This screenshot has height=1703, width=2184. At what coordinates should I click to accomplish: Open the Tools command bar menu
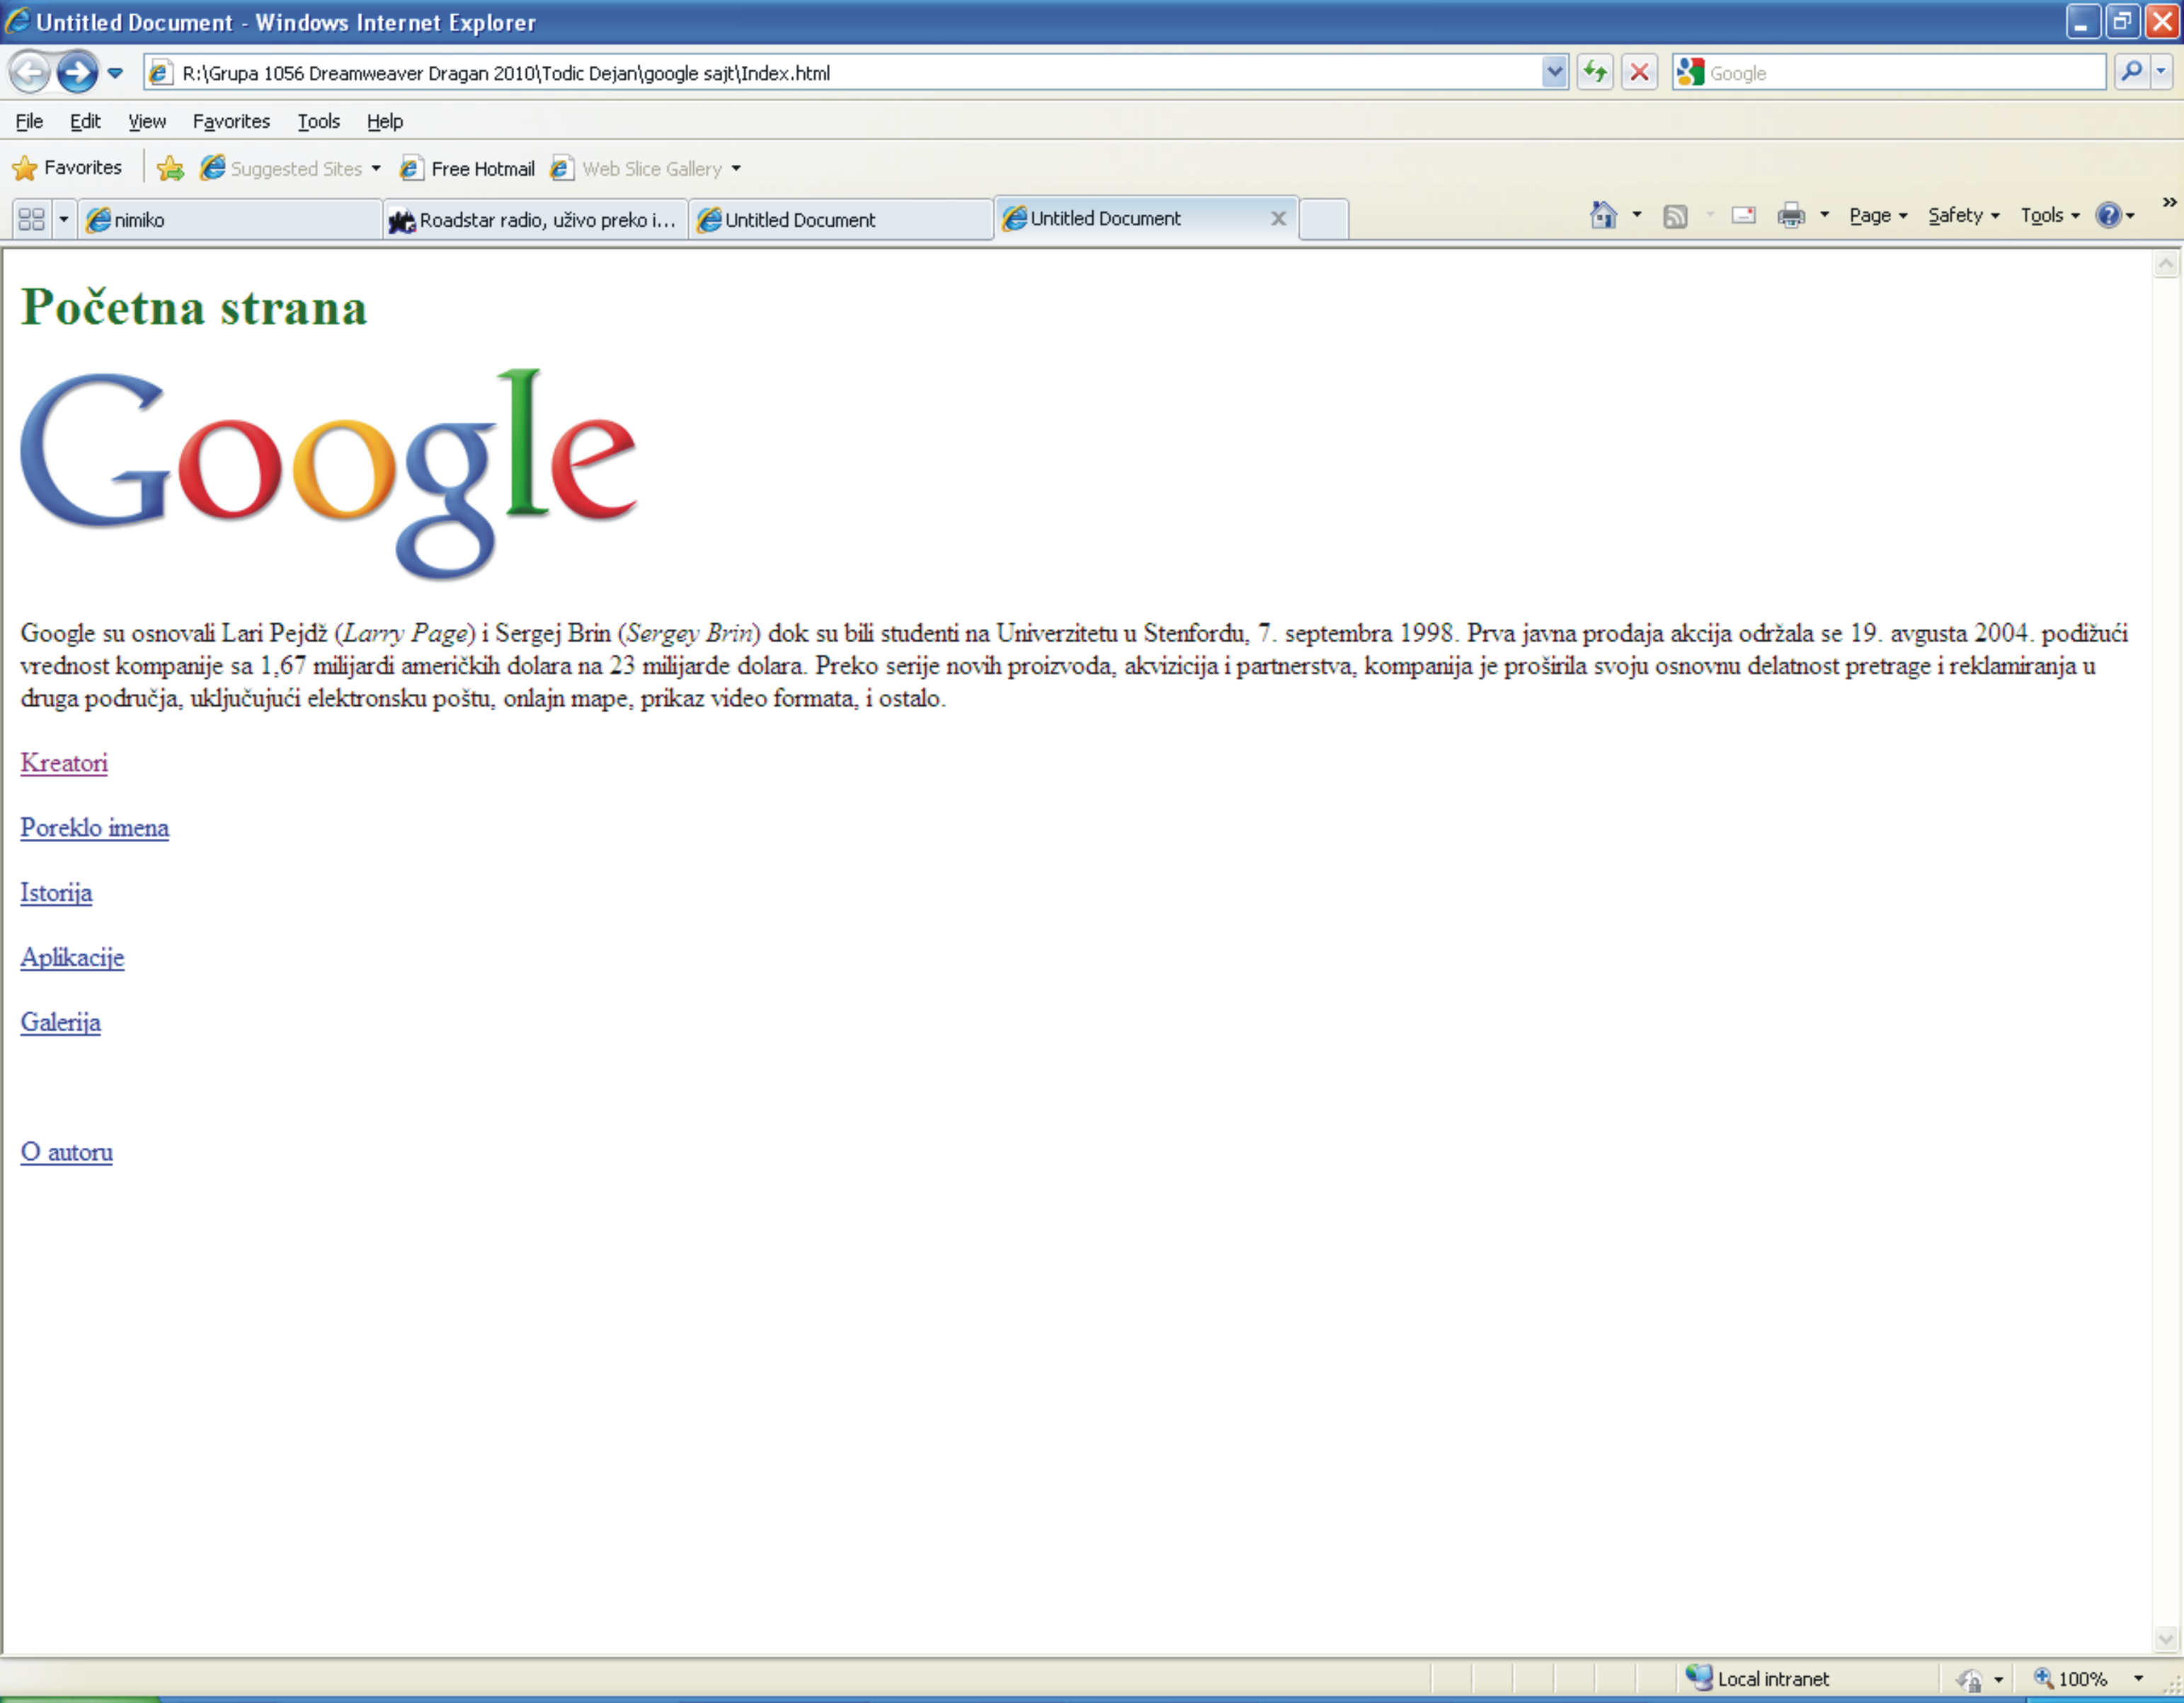pos(2049,216)
